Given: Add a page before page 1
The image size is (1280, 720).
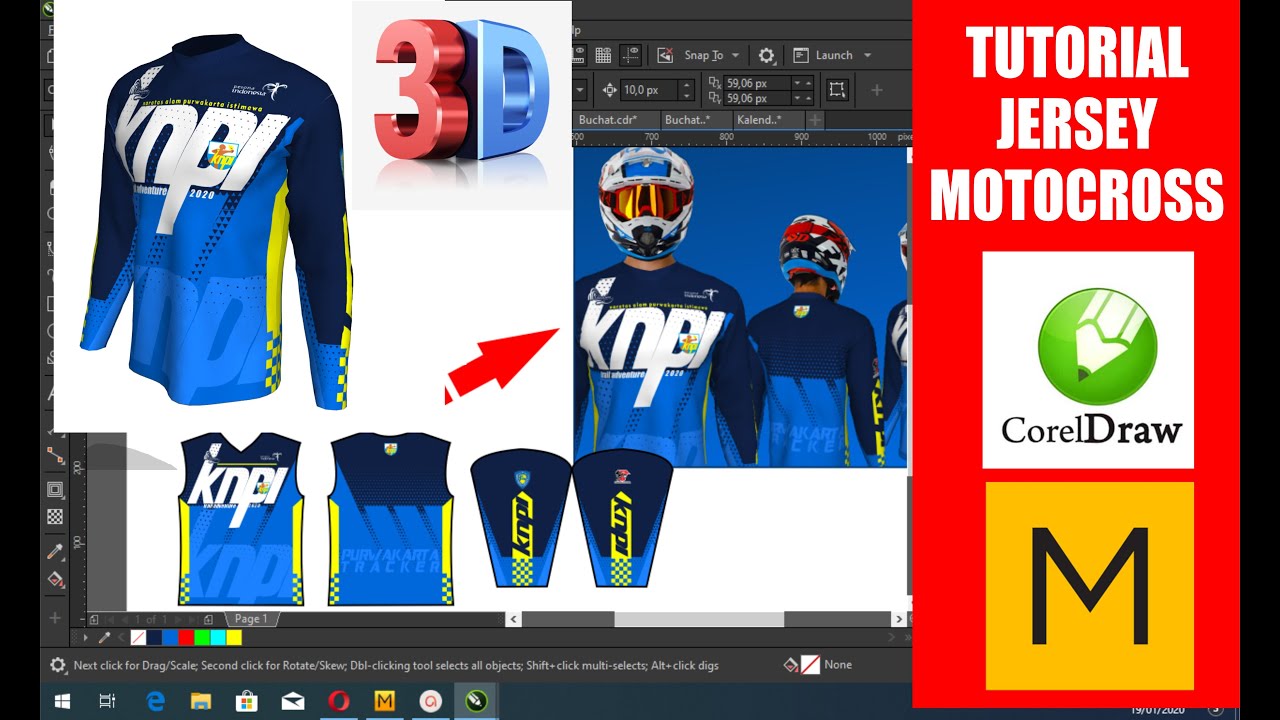Looking at the screenshot, I should pyautogui.click(x=94, y=619).
